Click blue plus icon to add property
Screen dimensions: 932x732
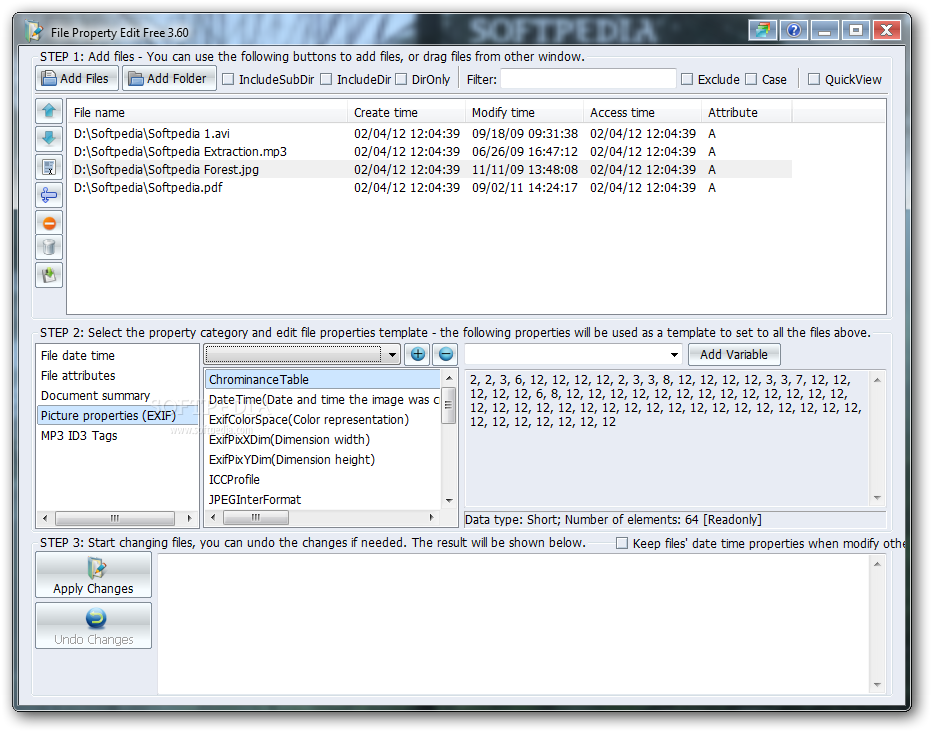[418, 355]
